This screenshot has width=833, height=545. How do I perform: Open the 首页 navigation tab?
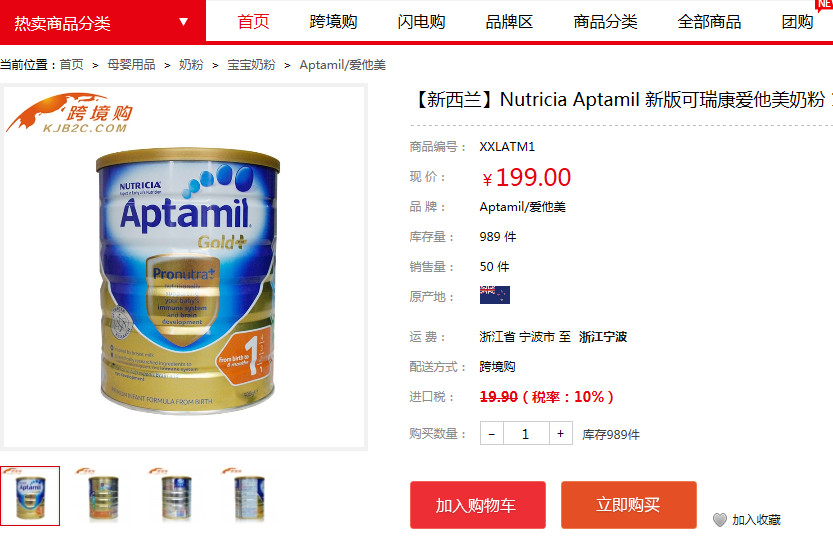coord(253,22)
